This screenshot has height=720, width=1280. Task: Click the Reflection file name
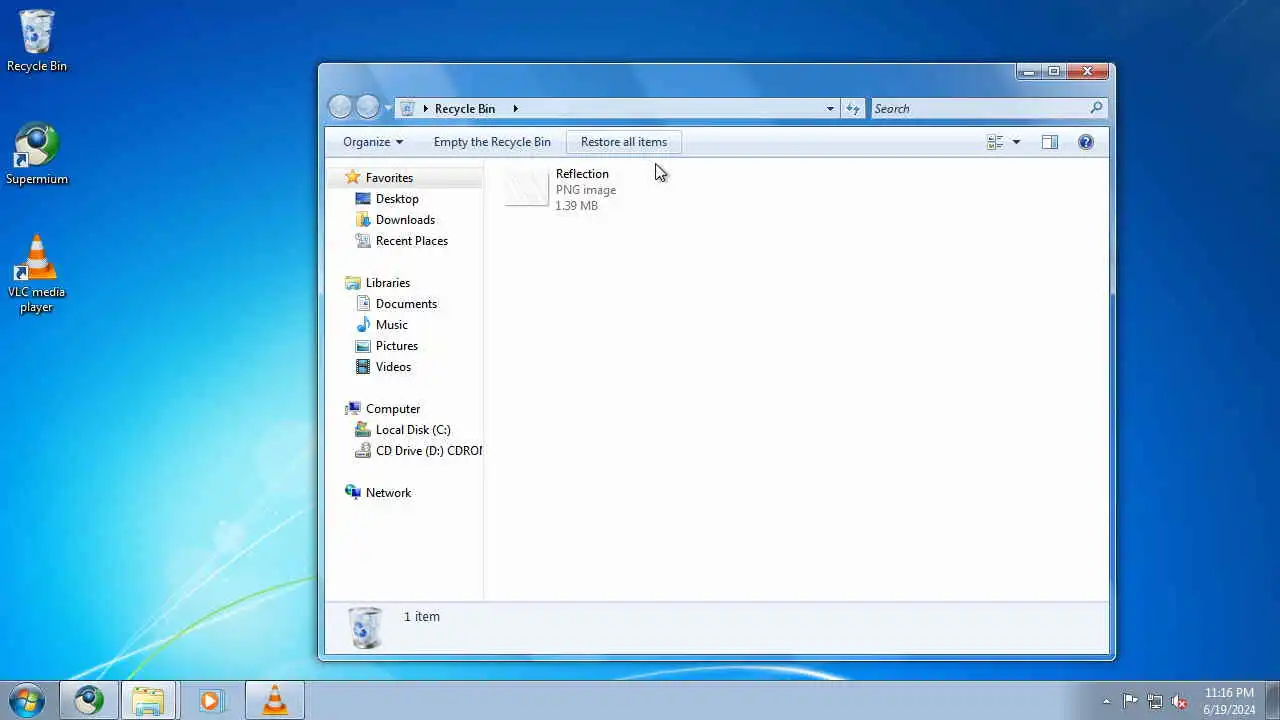point(582,174)
